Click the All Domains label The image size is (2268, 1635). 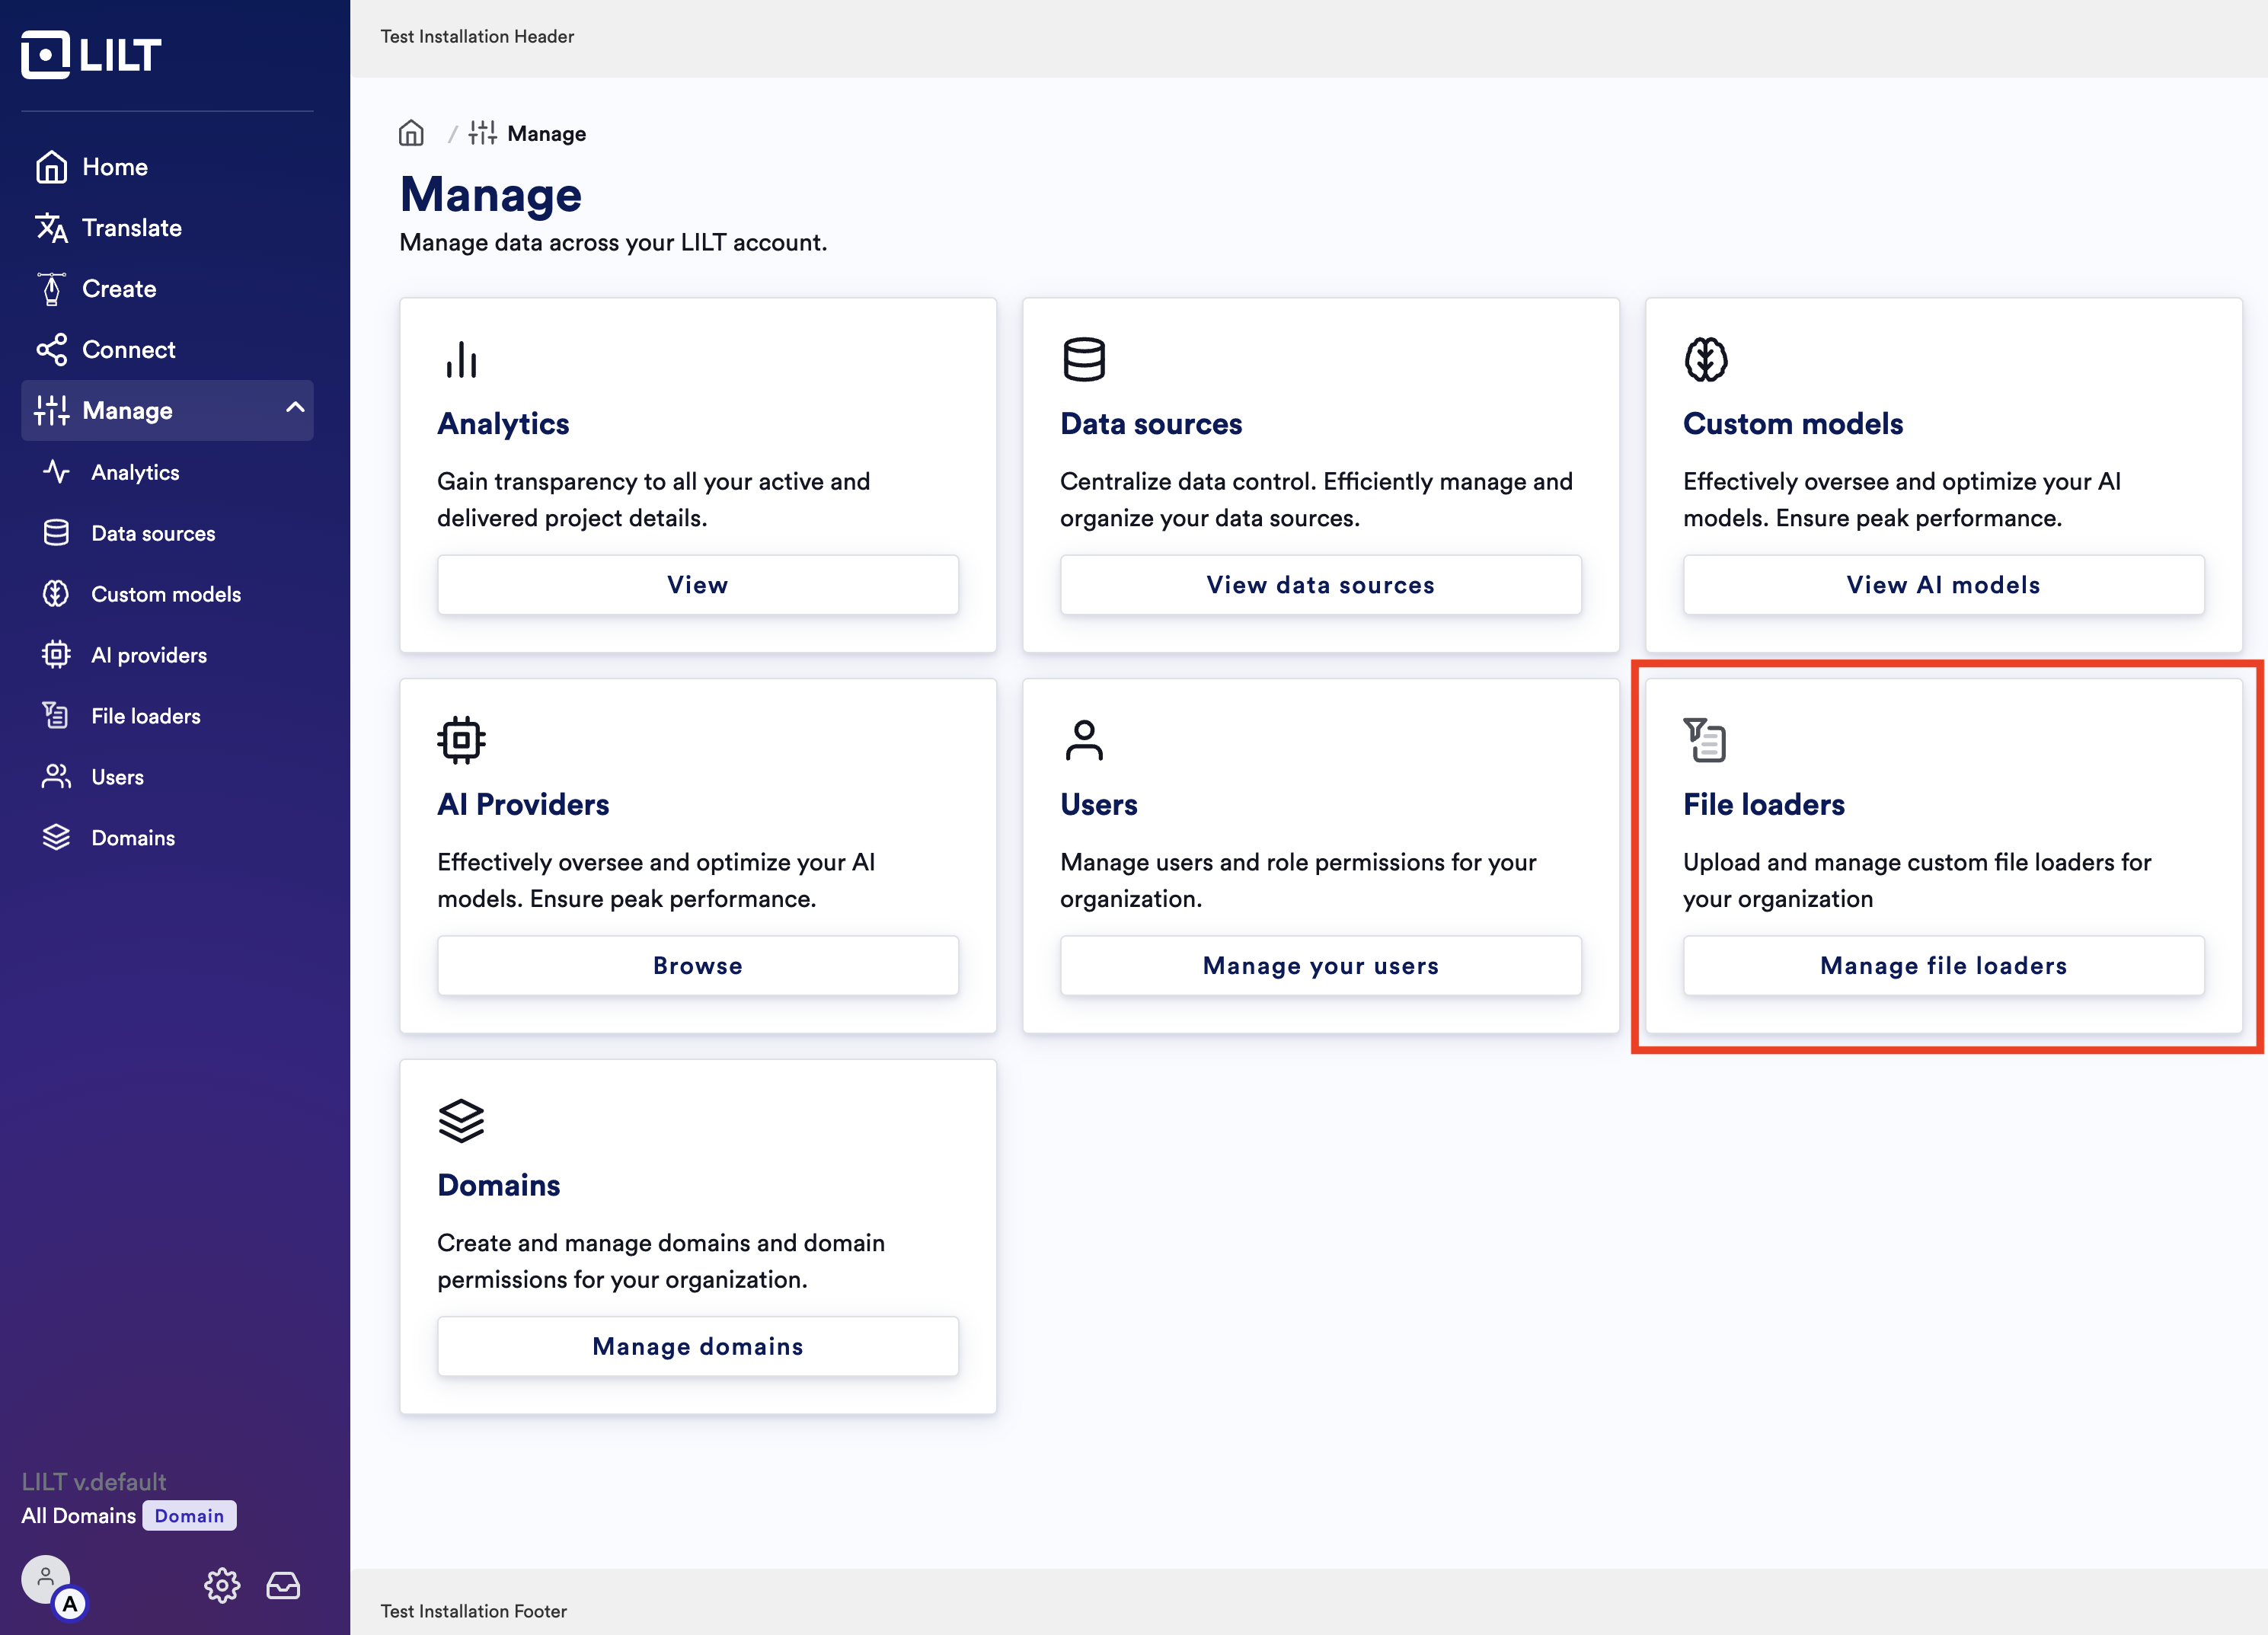click(79, 1516)
